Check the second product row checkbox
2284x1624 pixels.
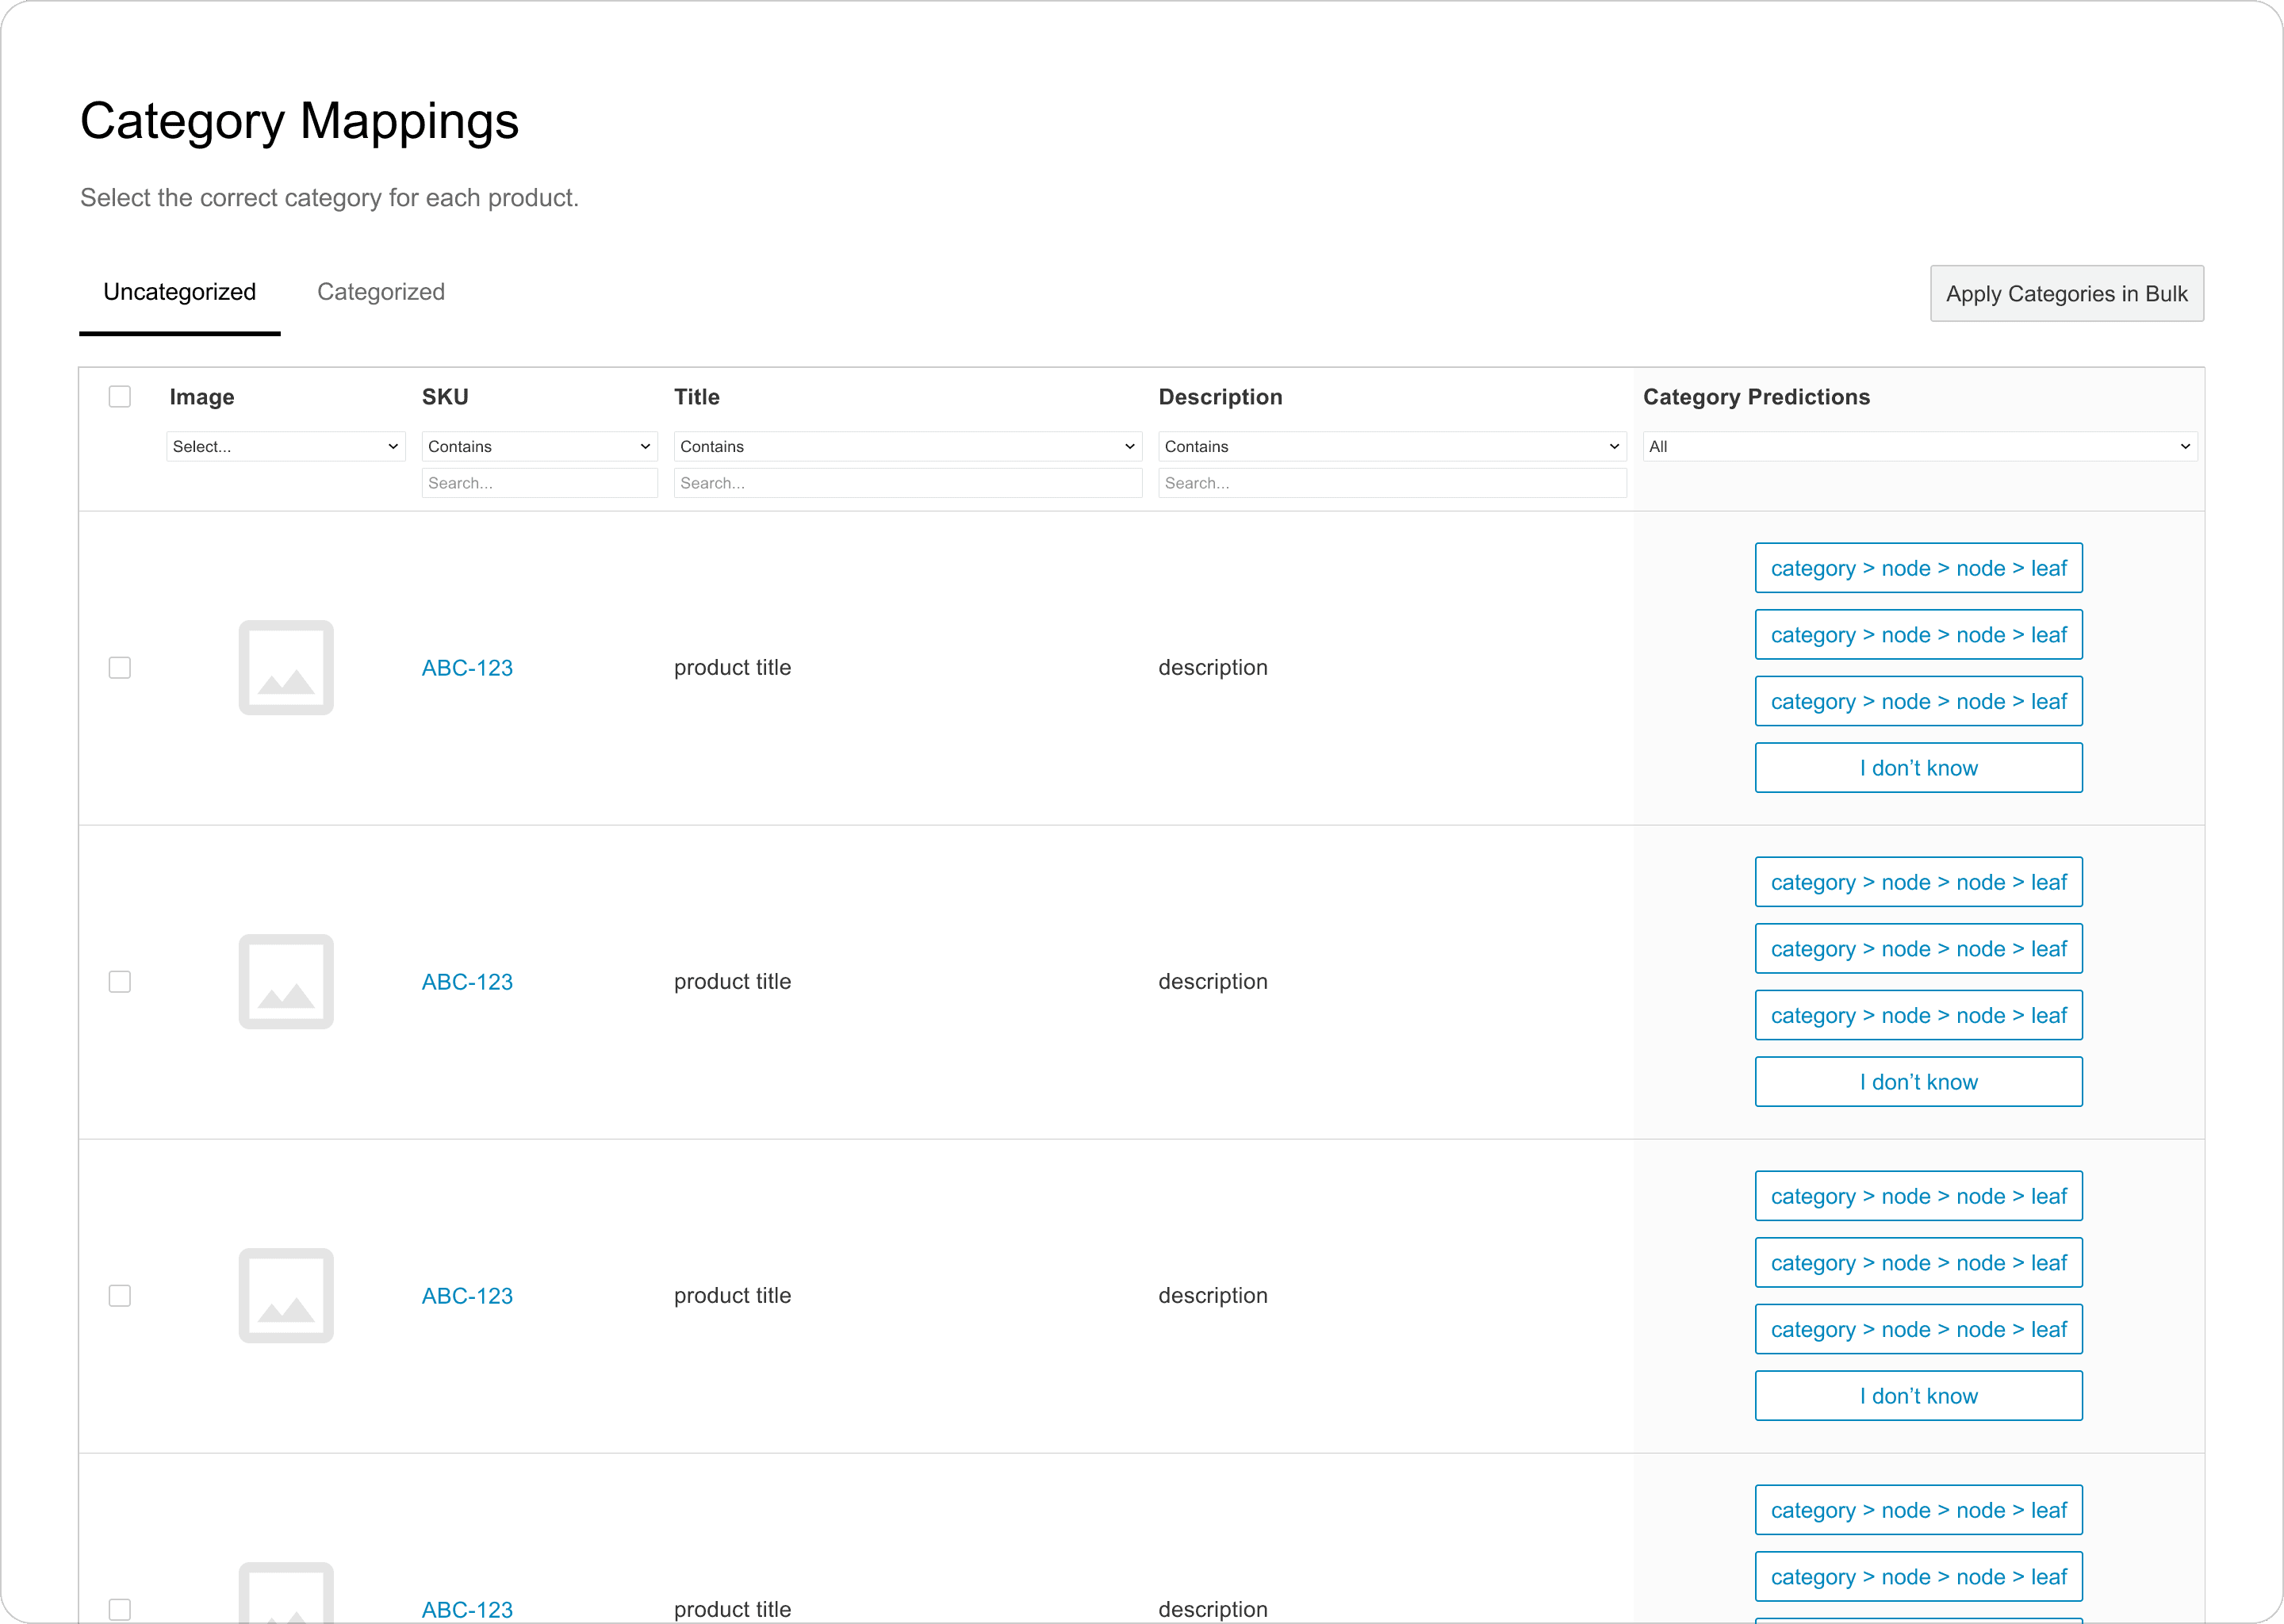(120, 981)
